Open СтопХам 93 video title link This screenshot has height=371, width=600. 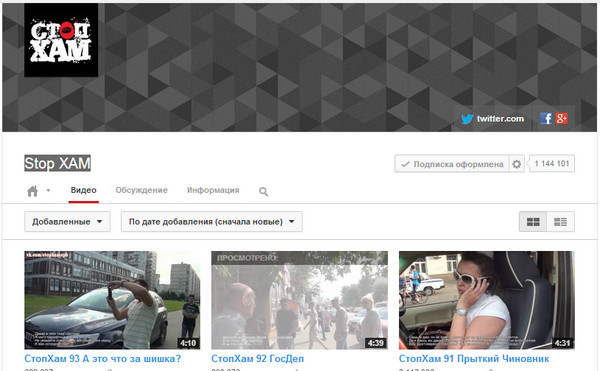[x=103, y=359]
